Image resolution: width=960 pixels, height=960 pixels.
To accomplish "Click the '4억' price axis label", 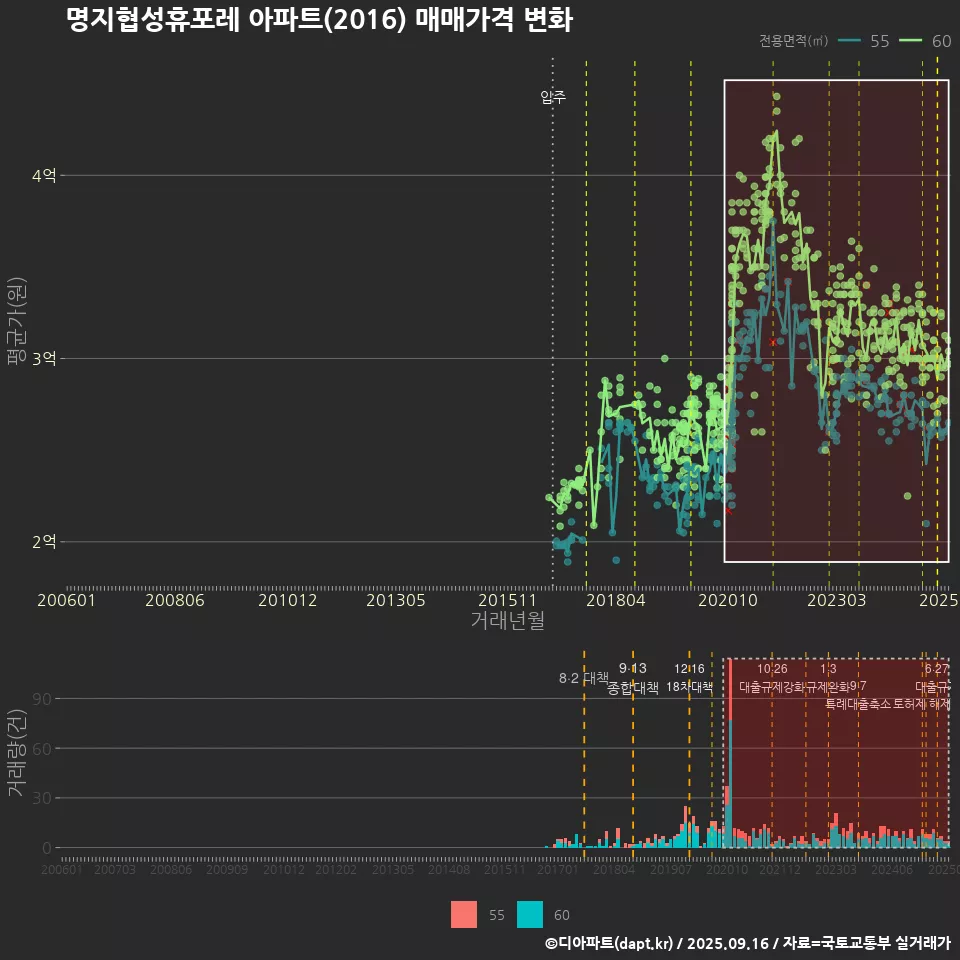I will coord(44,176).
